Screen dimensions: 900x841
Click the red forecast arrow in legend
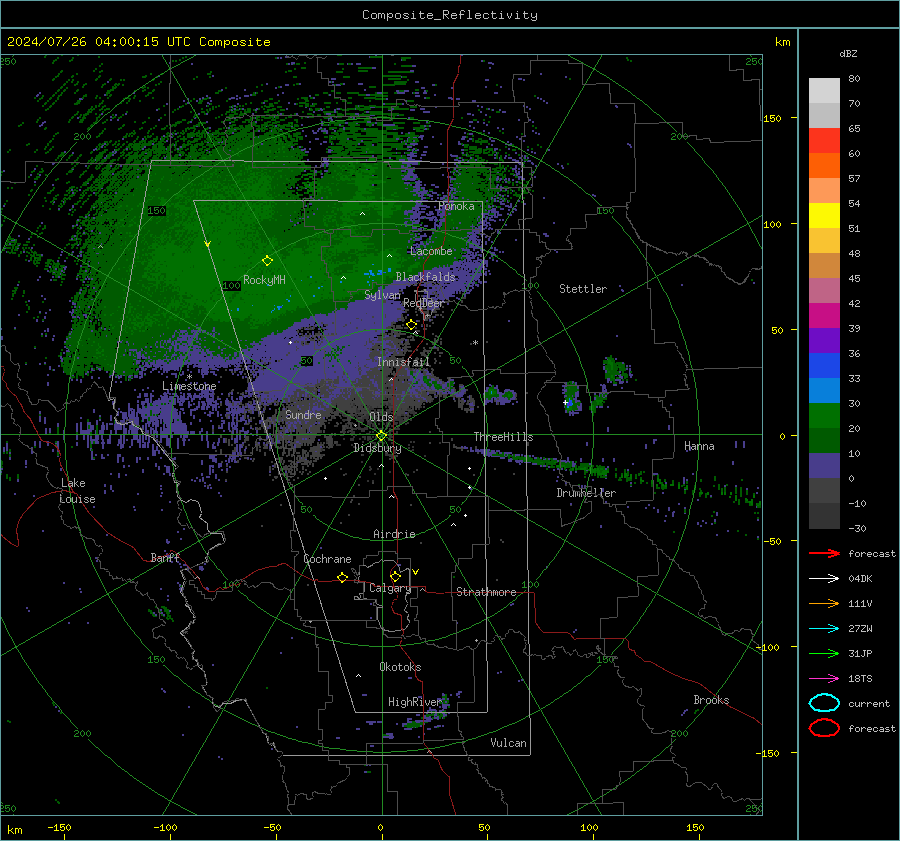pyautogui.click(x=824, y=553)
